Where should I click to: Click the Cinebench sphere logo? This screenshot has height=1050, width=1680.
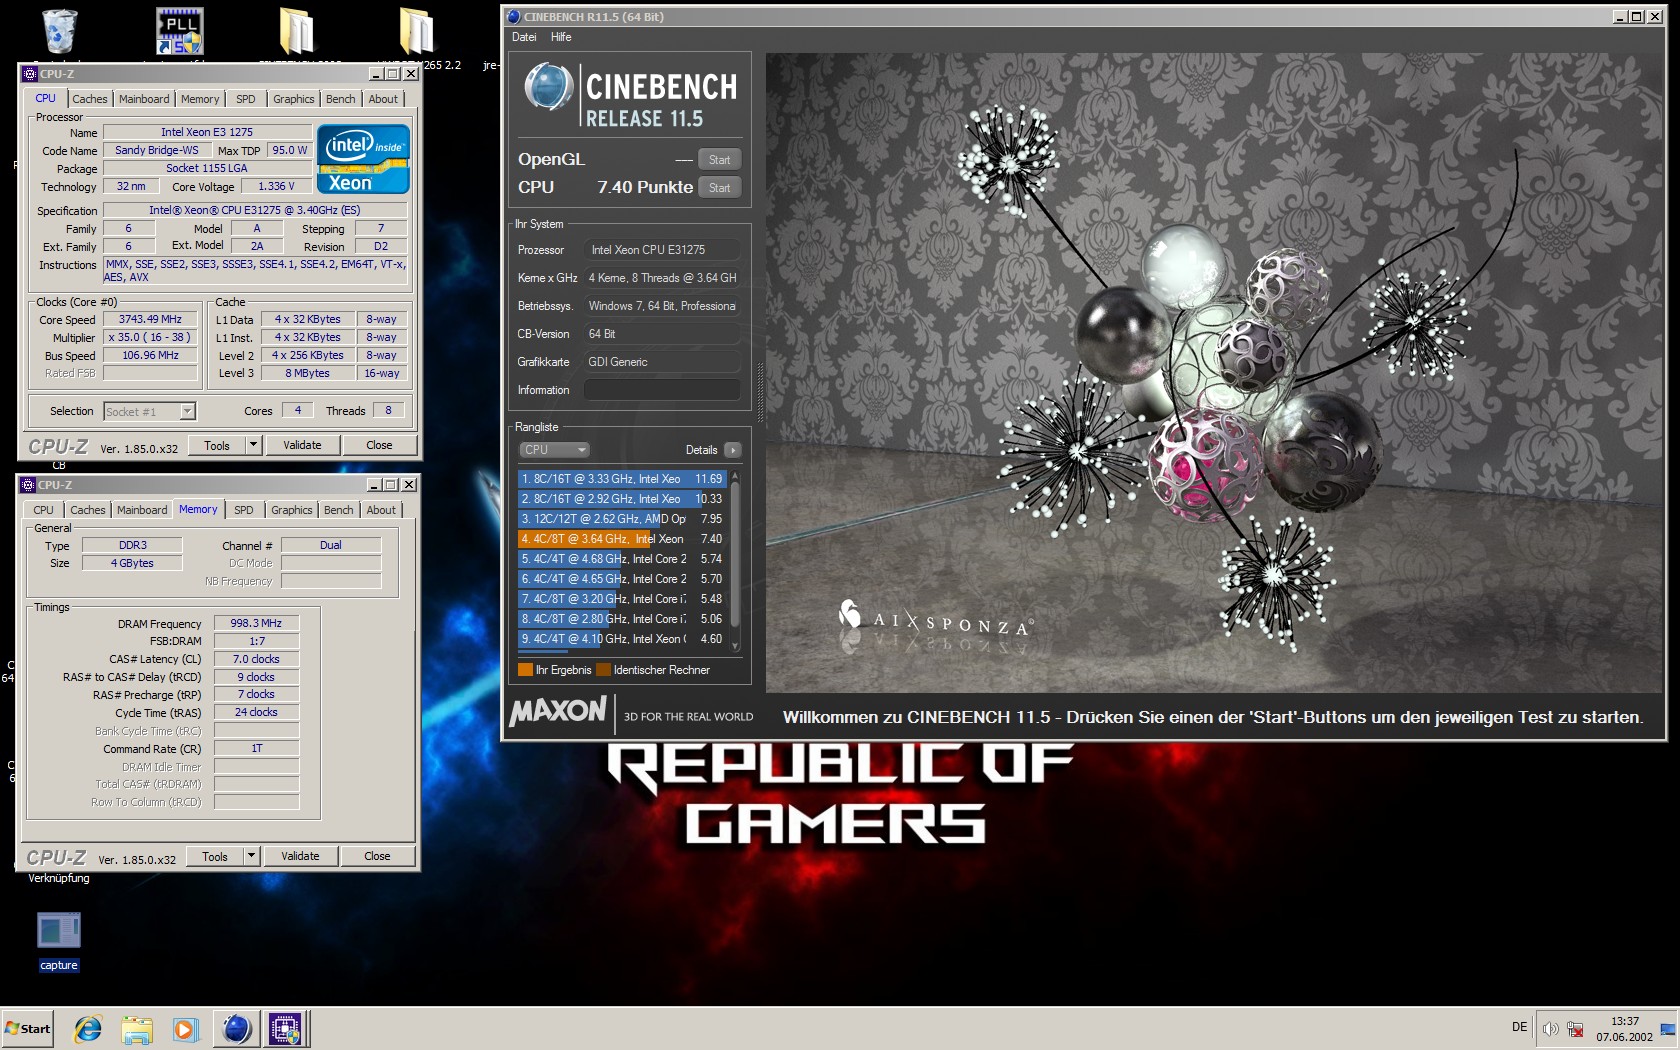pyautogui.click(x=548, y=87)
